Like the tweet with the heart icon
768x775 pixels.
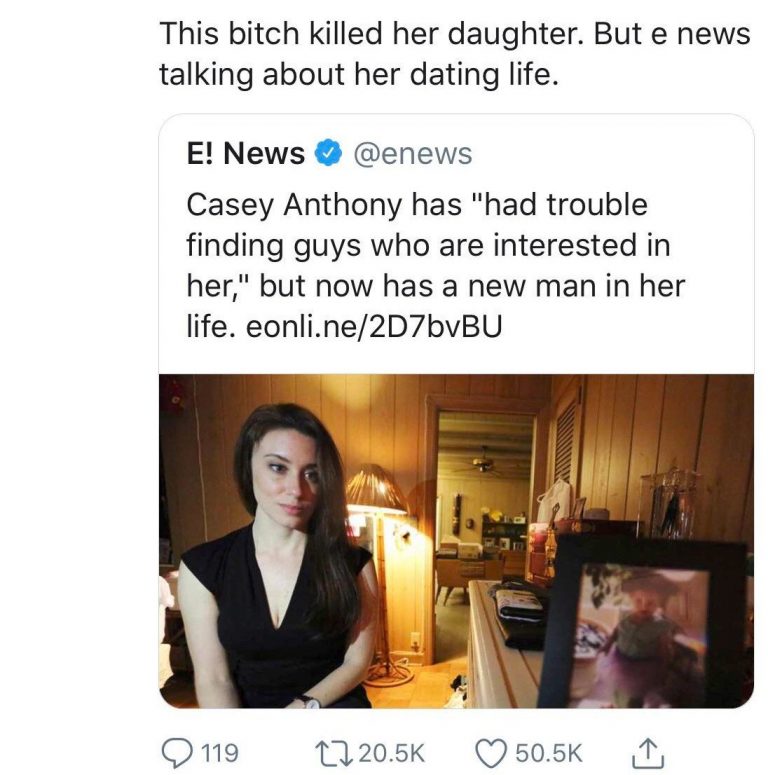click(x=490, y=751)
